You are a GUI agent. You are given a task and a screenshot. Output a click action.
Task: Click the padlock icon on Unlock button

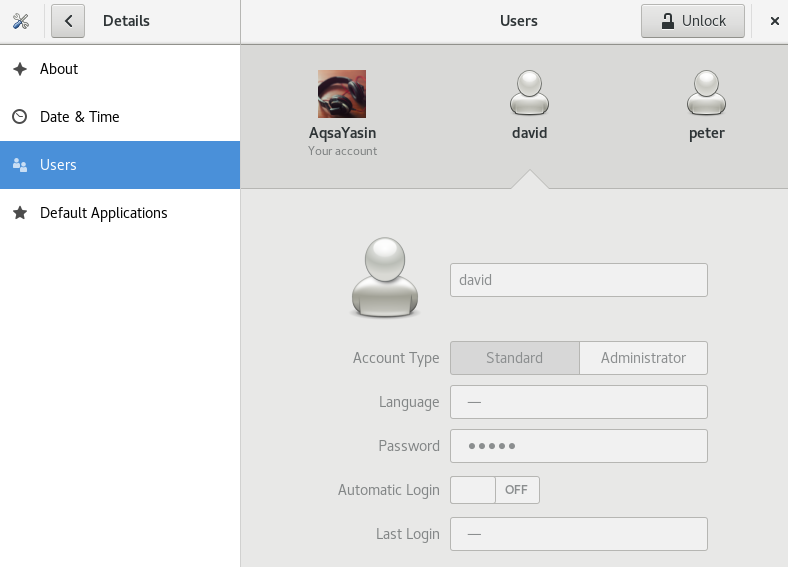pyautogui.click(x=667, y=21)
